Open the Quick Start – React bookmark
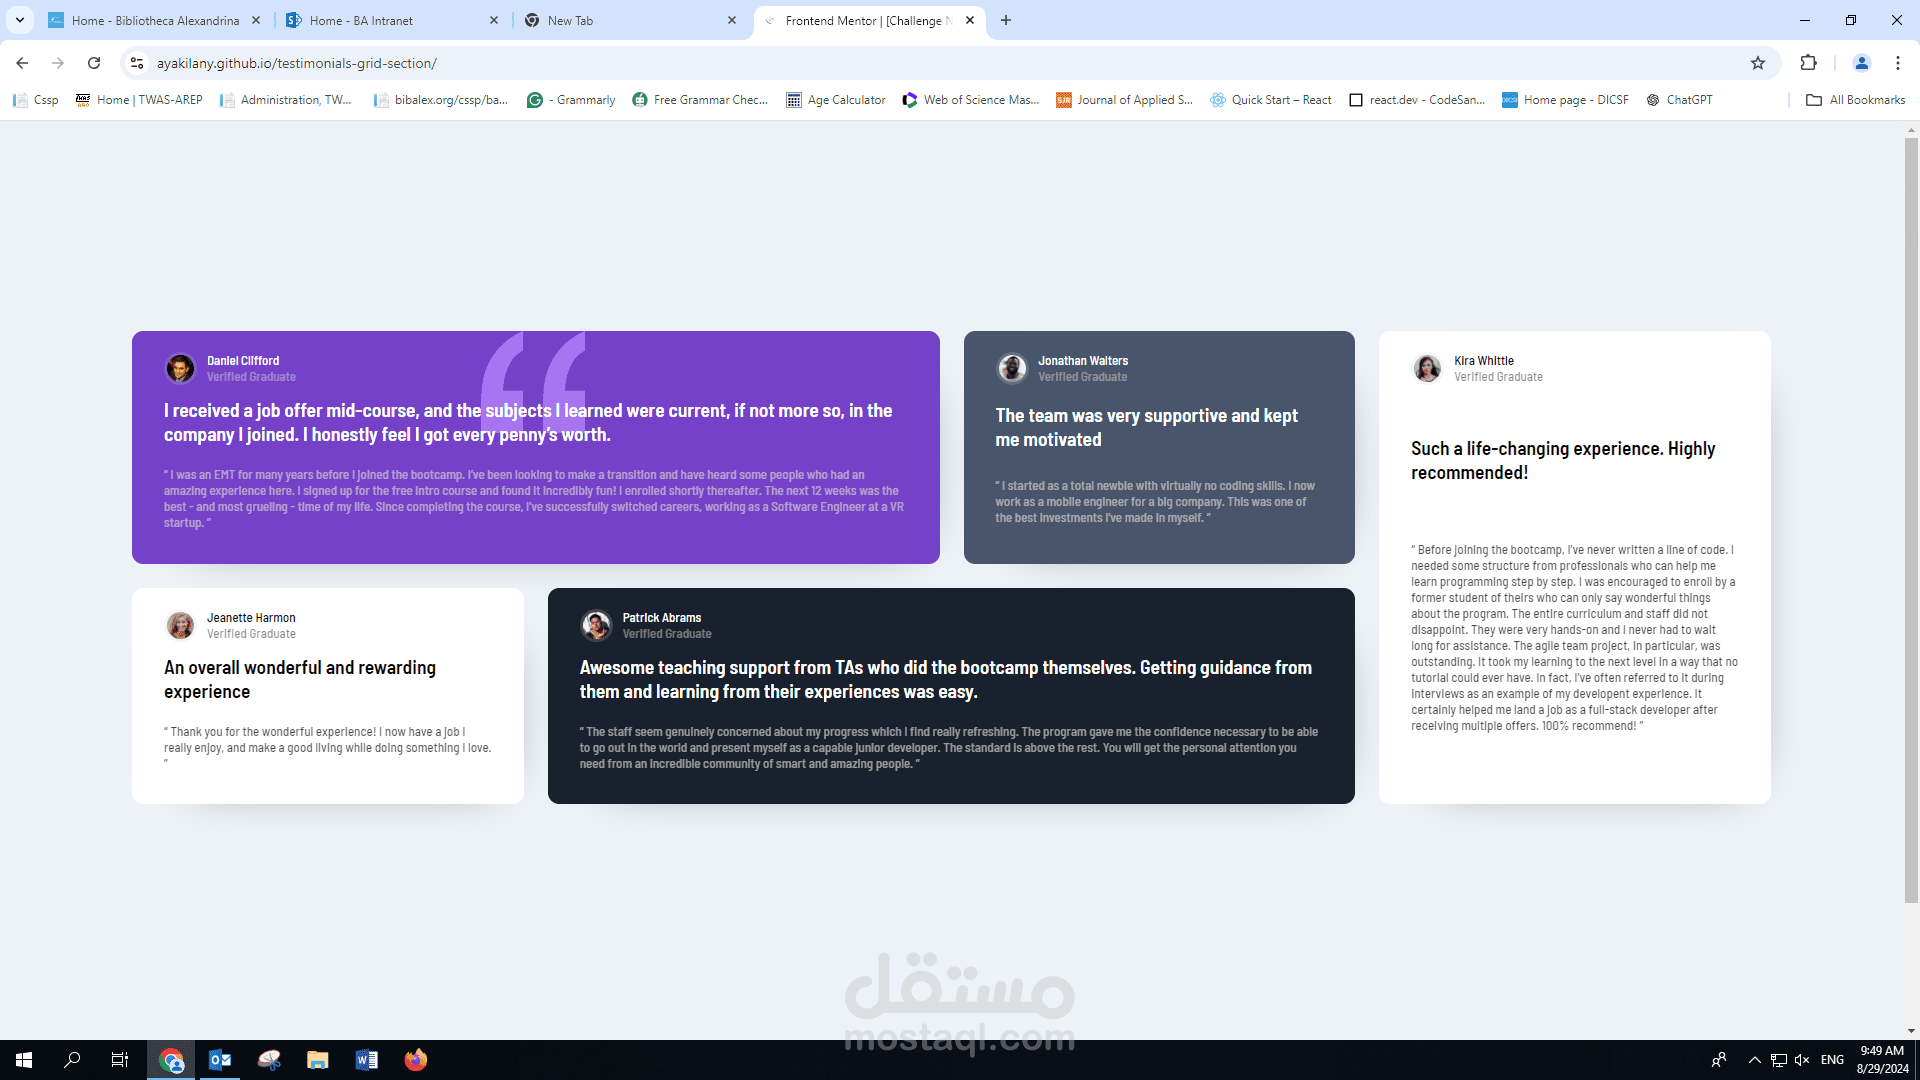The width and height of the screenshot is (1920, 1080). 1271,99
